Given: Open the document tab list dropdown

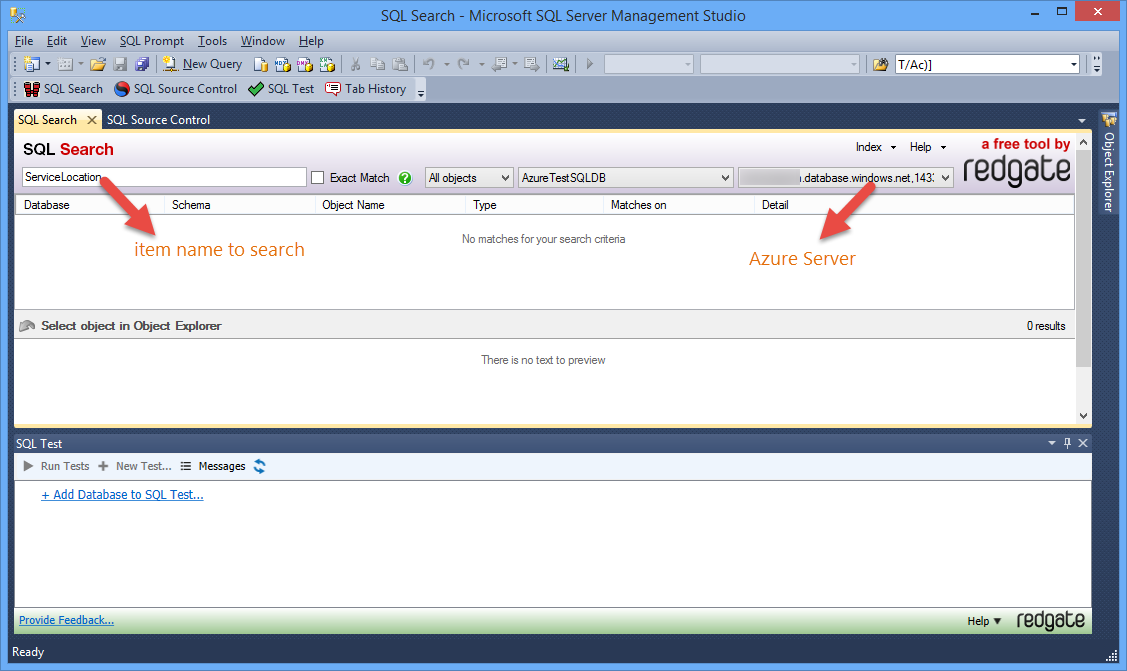Looking at the screenshot, I should (x=1082, y=121).
